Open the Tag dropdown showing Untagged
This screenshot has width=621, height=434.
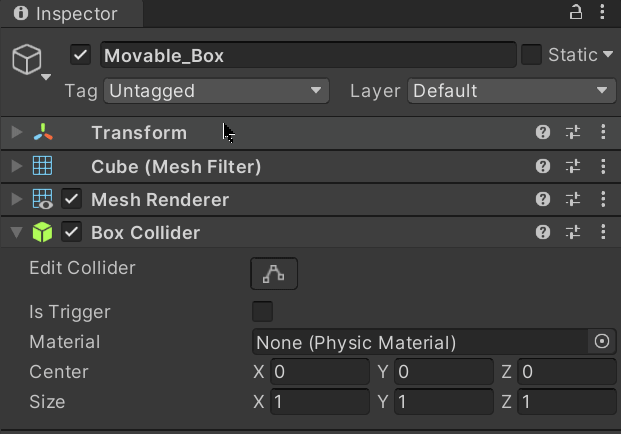(216, 91)
